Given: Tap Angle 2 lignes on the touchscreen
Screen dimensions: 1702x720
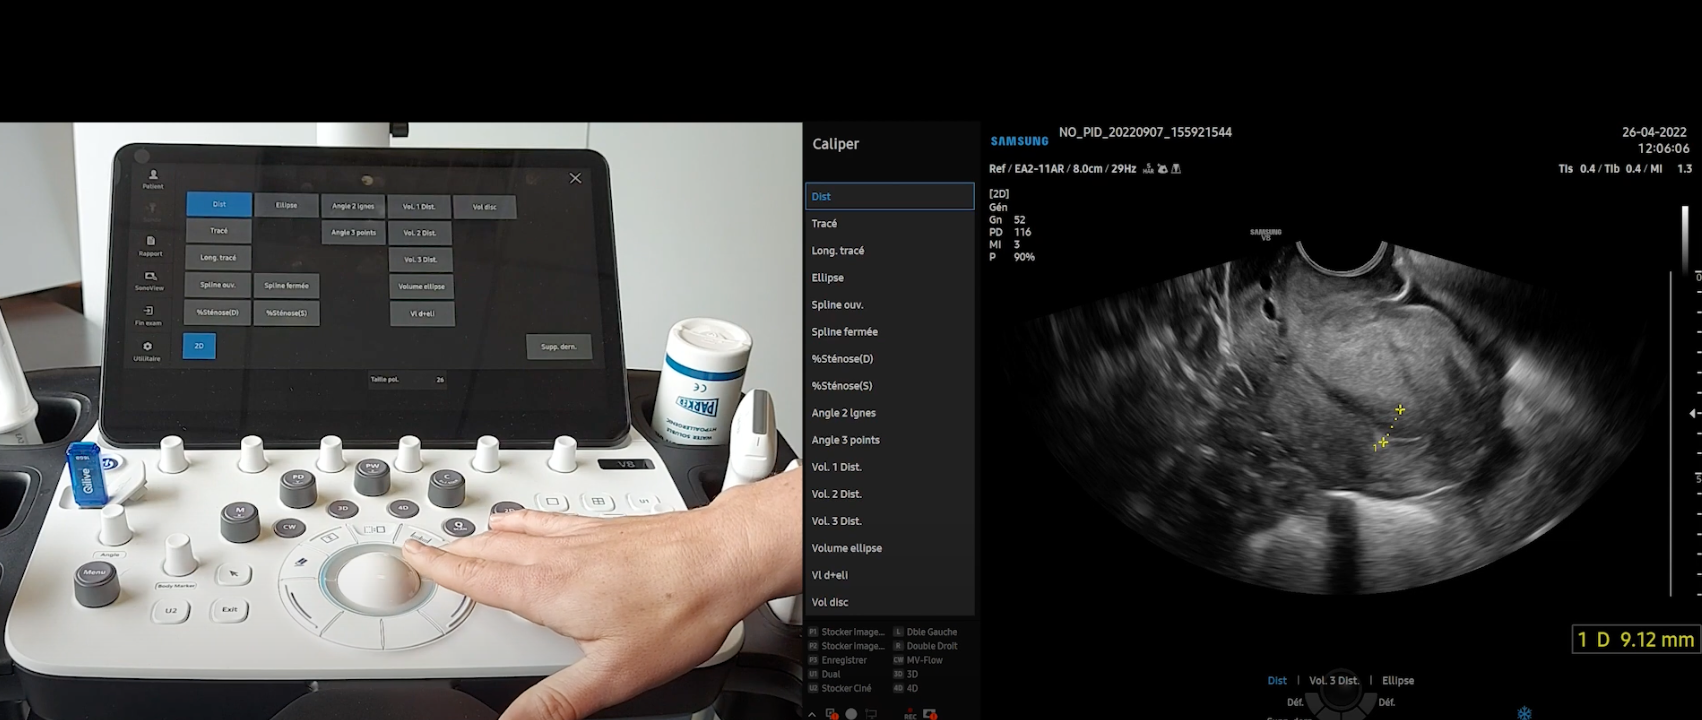Looking at the screenshot, I should [x=353, y=206].
